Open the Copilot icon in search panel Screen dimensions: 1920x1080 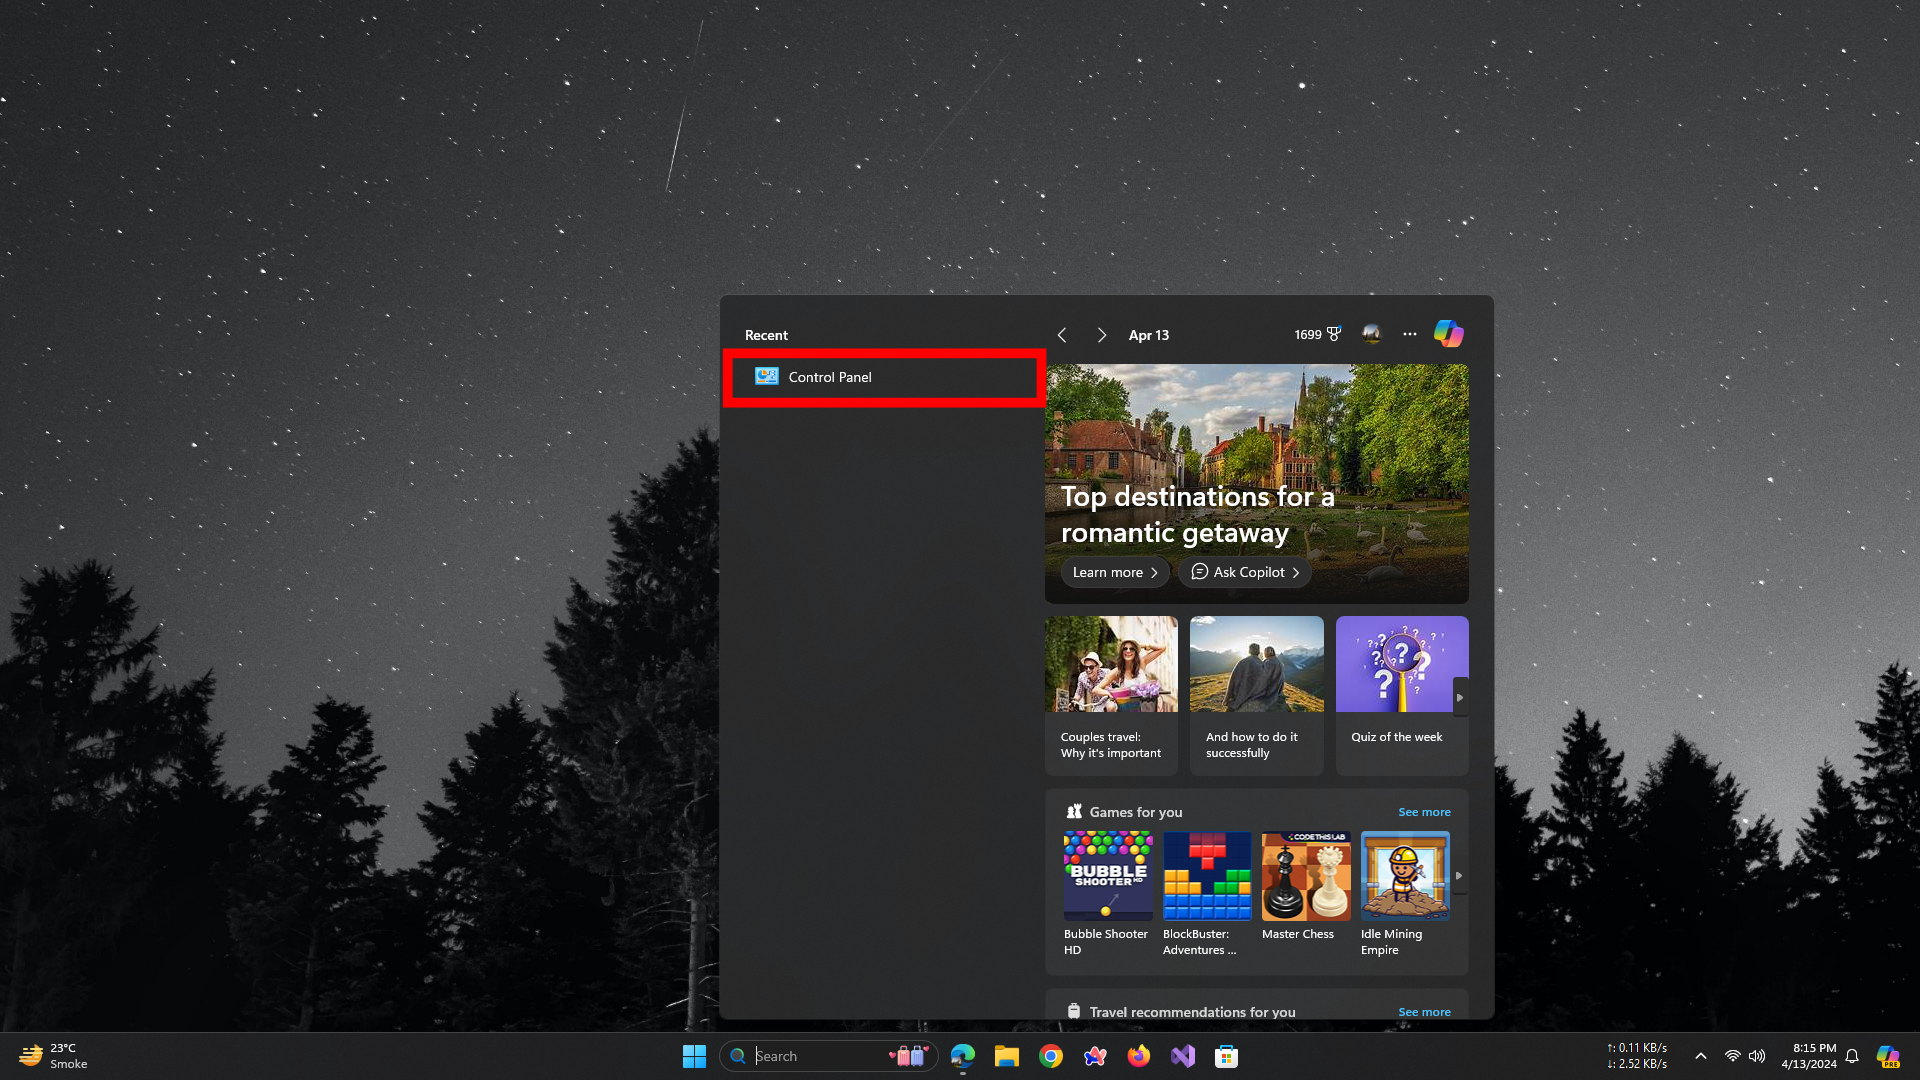click(1448, 334)
